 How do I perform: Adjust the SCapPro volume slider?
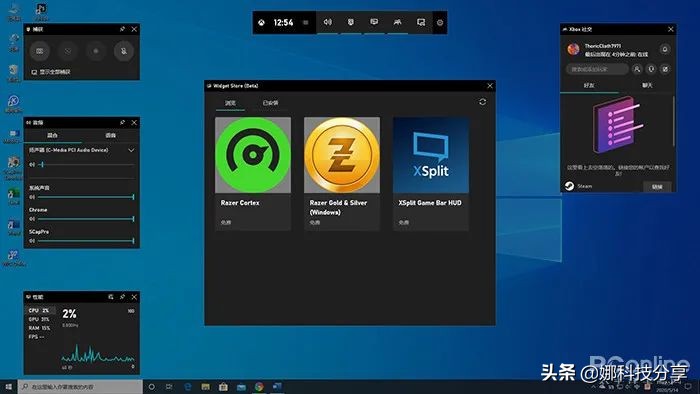point(86,241)
